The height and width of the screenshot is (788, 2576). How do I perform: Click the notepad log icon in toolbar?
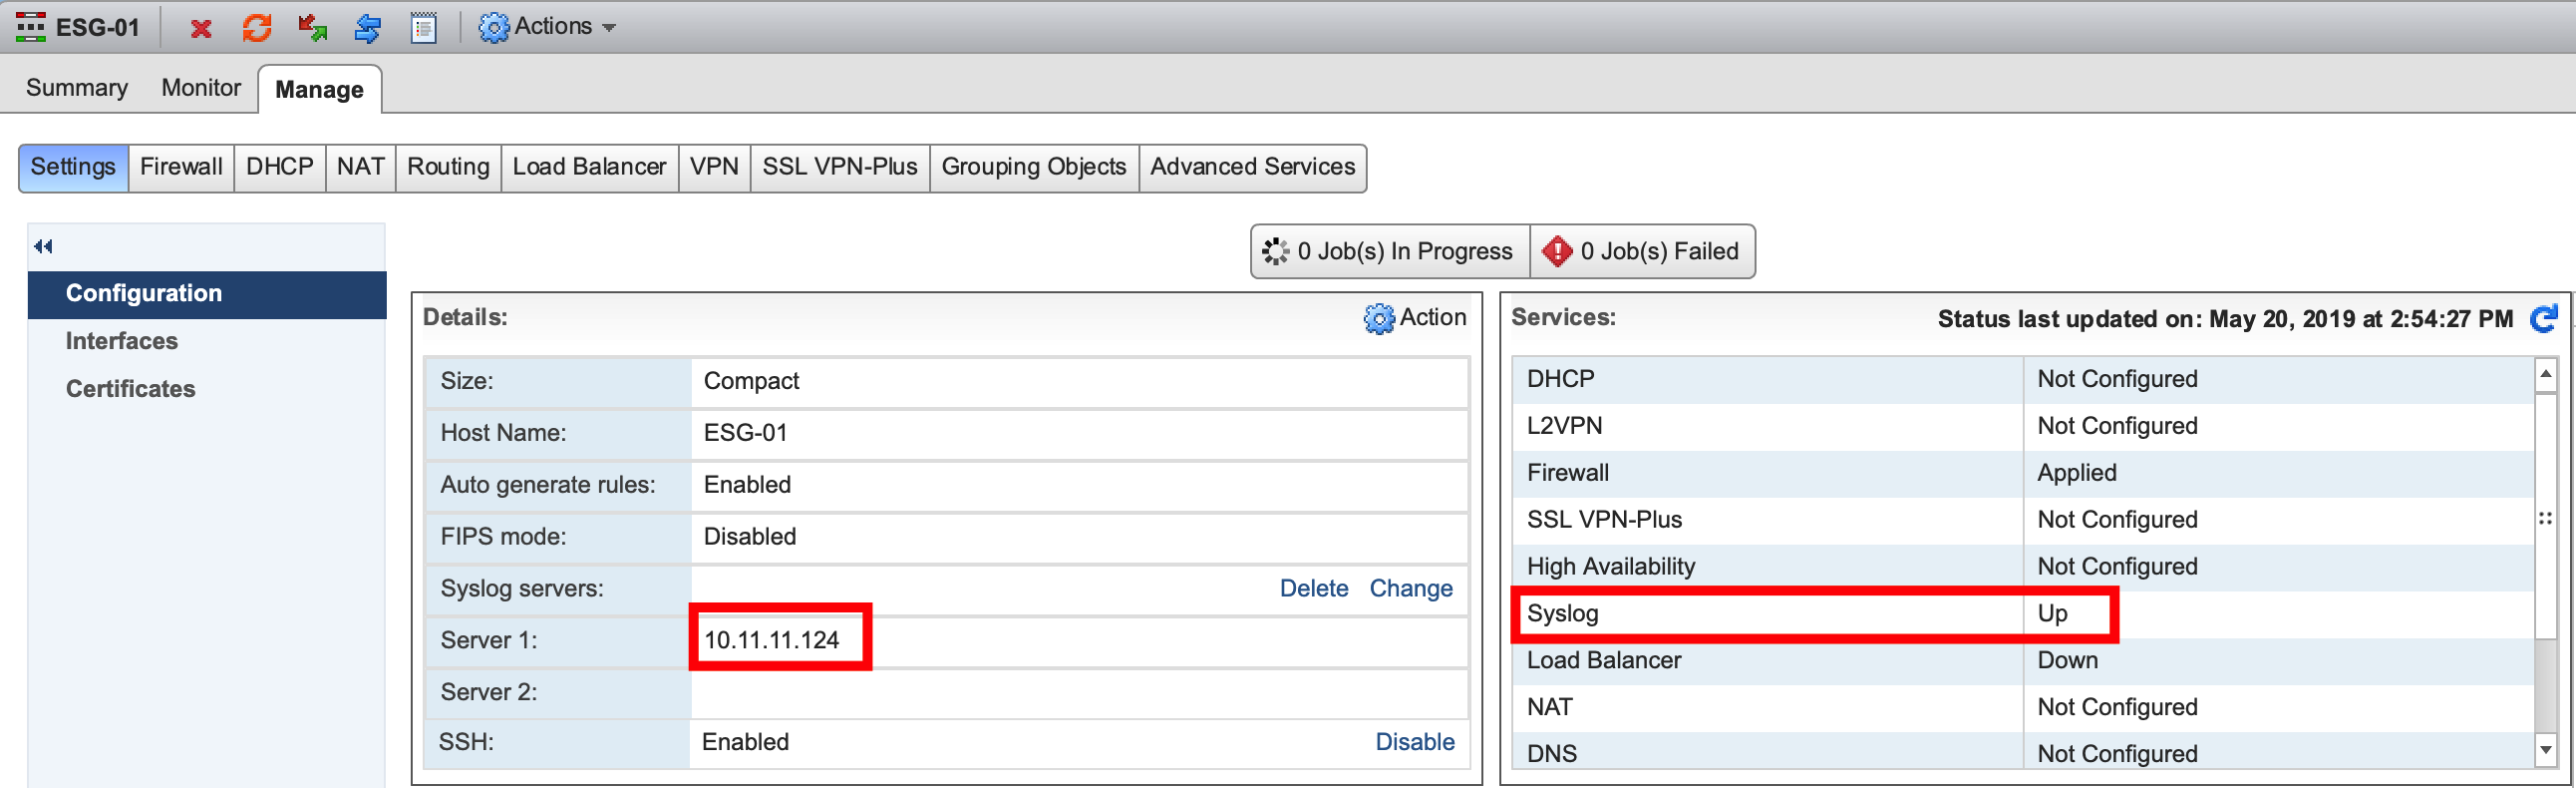click(424, 28)
